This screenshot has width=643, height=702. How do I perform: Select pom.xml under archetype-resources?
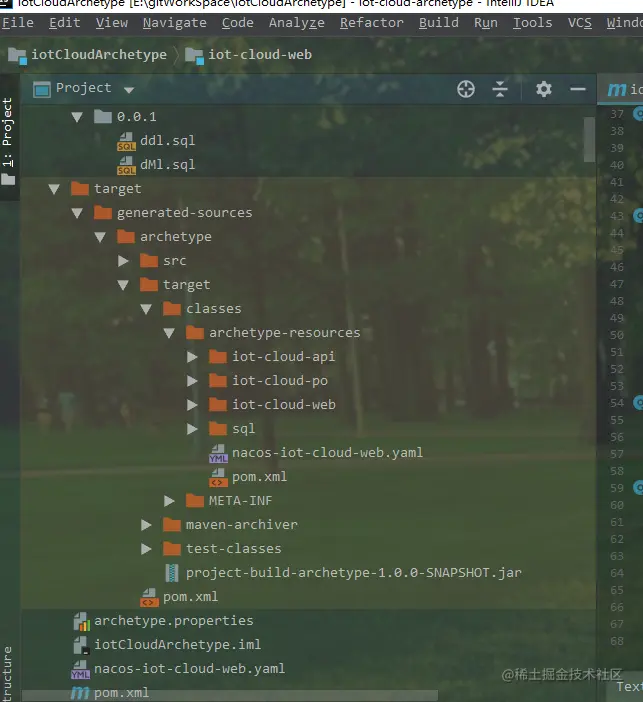[259, 477]
